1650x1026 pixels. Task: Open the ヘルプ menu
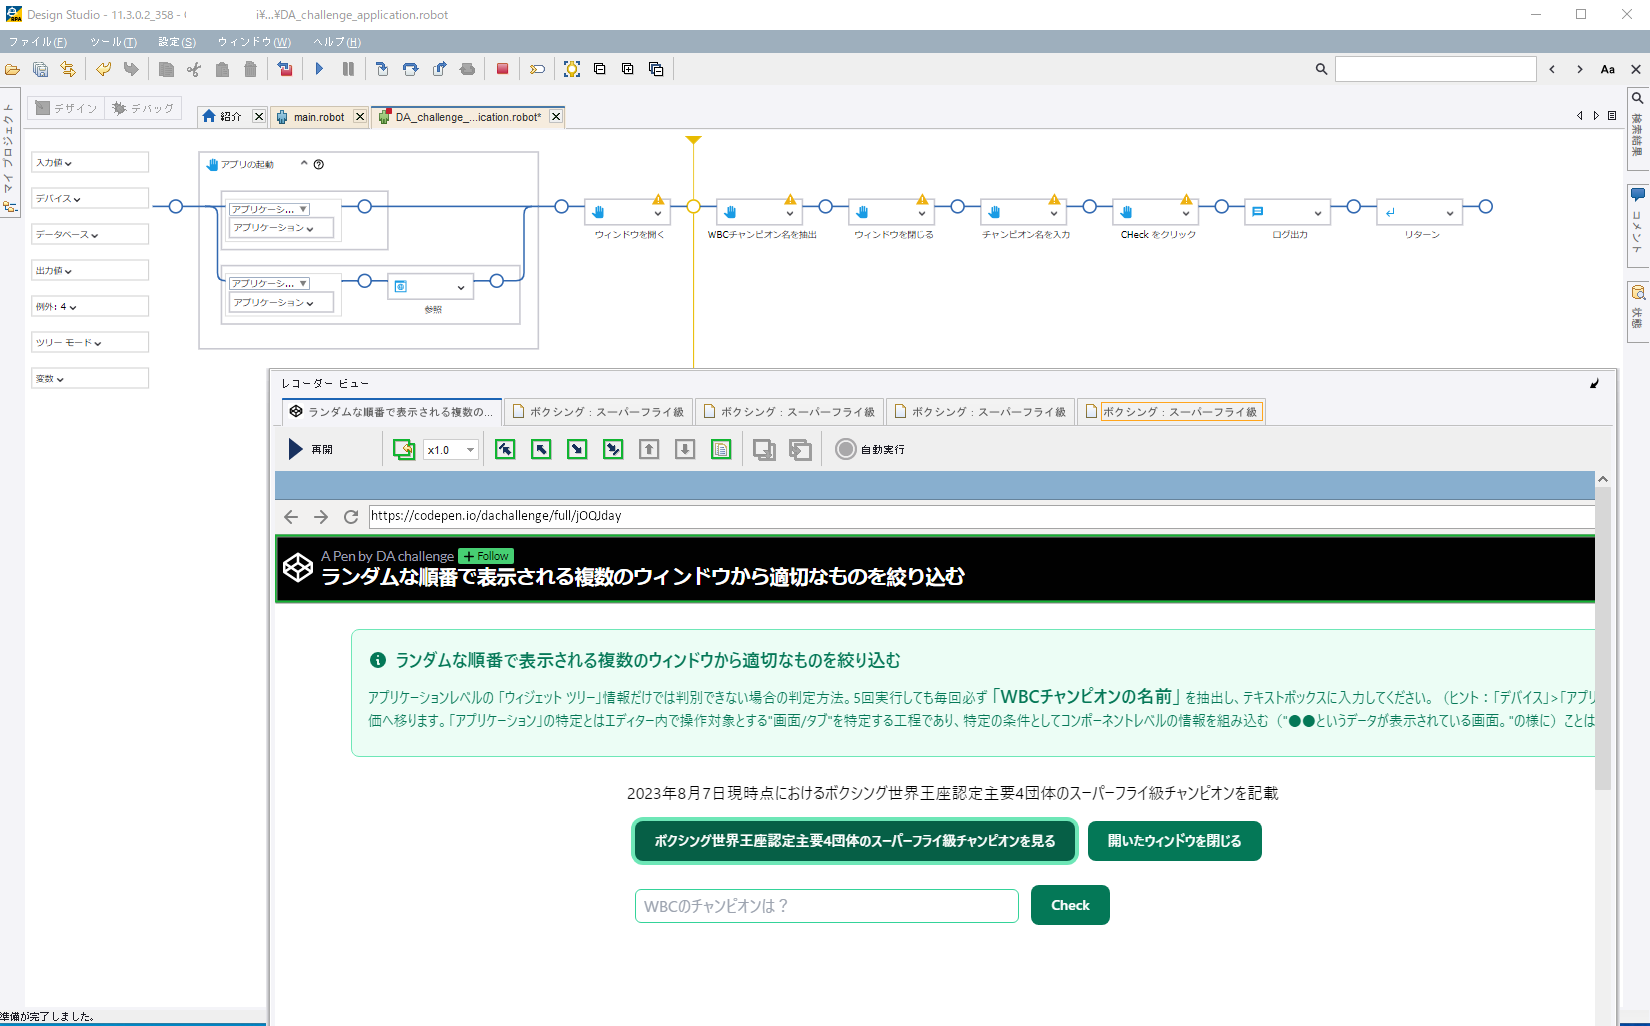pos(337,42)
